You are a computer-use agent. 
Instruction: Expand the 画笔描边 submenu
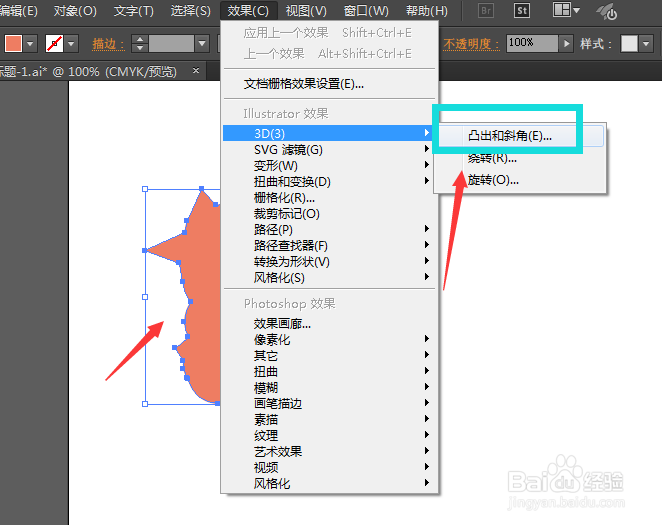[x=329, y=404]
